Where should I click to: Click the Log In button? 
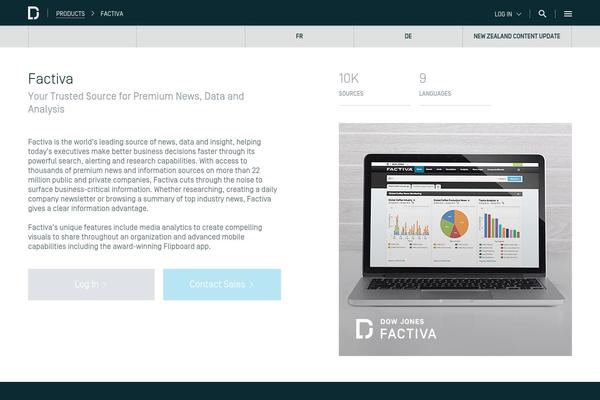(x=91, y=284)
